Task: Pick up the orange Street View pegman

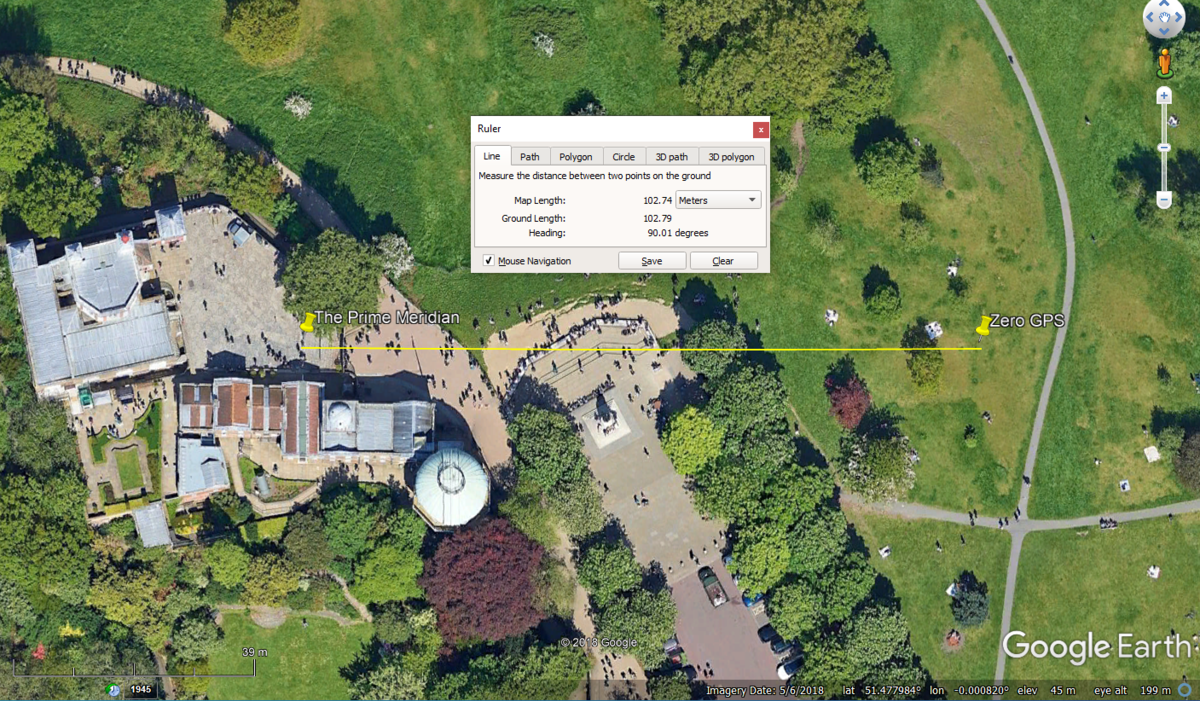Action: point(1164,63)
